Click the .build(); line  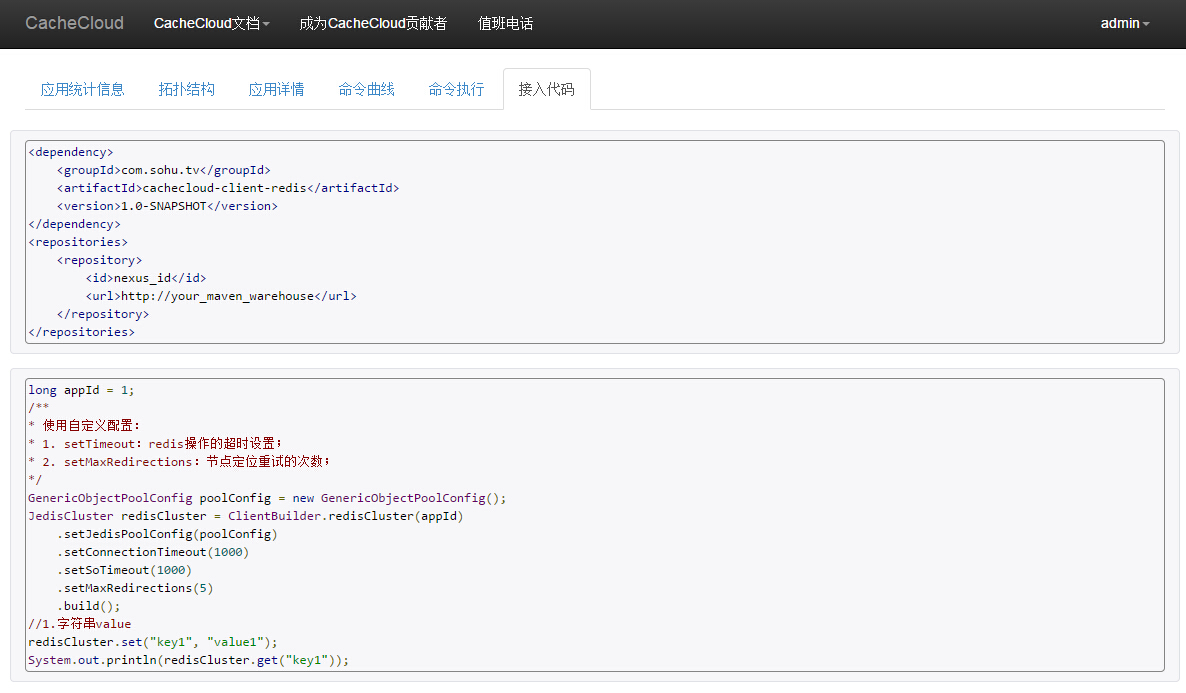(88, 607)
